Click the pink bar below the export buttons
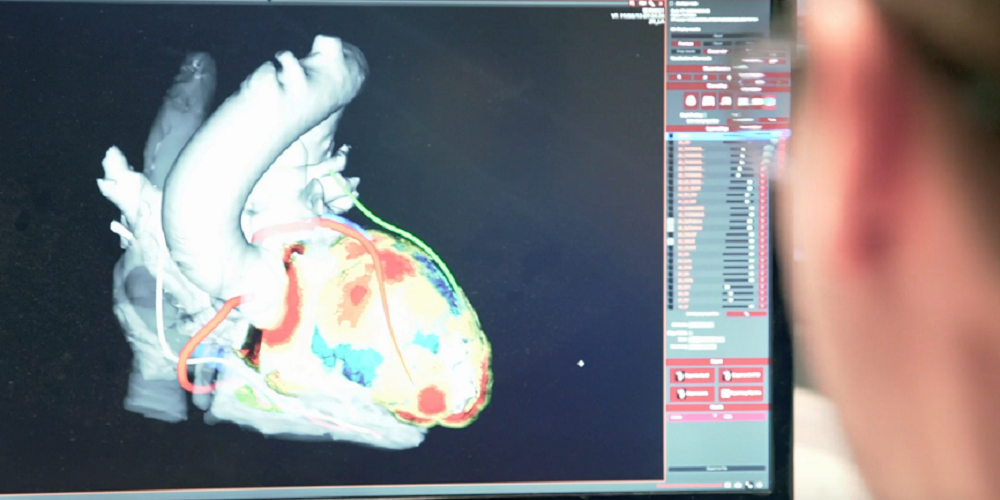1000x500 pixels. (x=716, y=416)
